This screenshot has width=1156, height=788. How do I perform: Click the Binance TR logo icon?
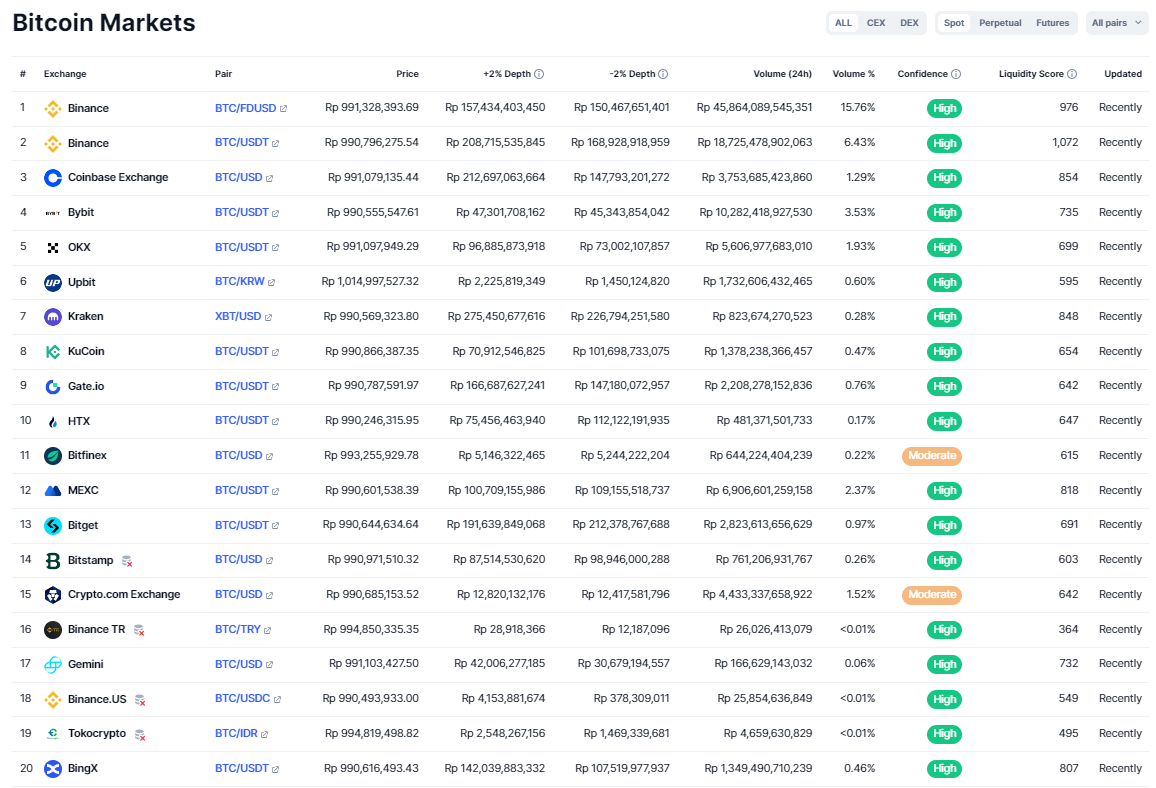[52, 630]
